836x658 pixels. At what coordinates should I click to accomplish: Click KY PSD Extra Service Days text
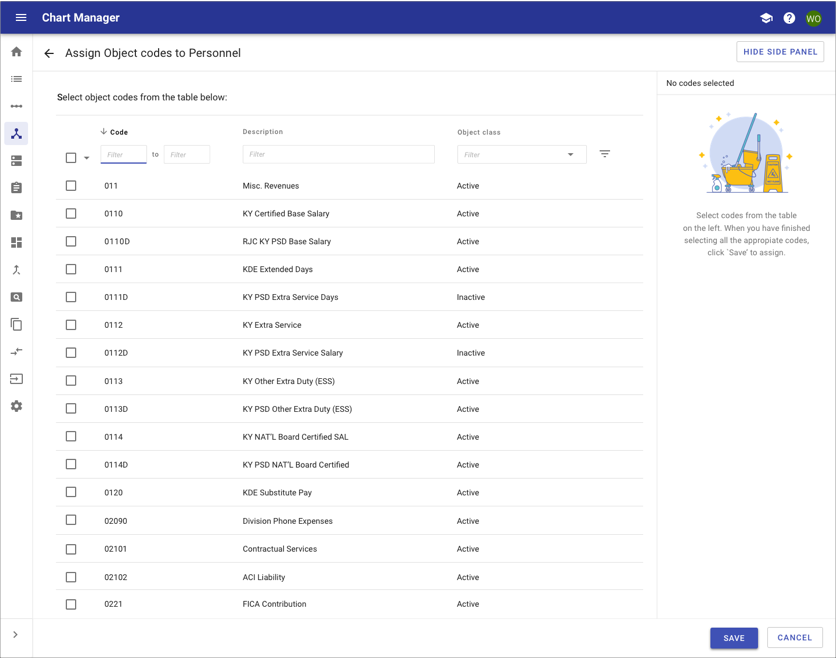pyautogui.click(x=291, y=297)
